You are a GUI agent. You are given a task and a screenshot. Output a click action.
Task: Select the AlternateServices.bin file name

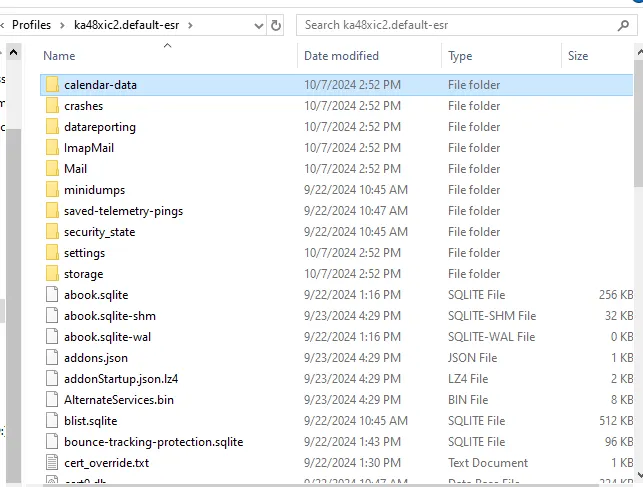pyautogui.click(x=119, y=400)
